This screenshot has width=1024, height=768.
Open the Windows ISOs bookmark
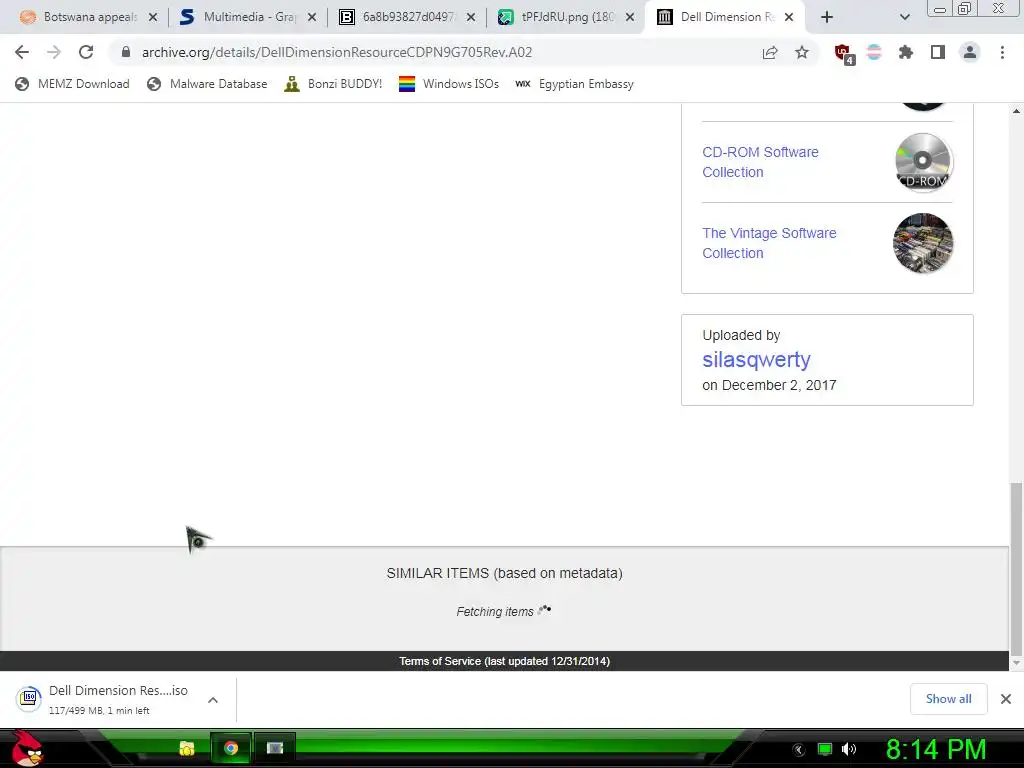449,84
